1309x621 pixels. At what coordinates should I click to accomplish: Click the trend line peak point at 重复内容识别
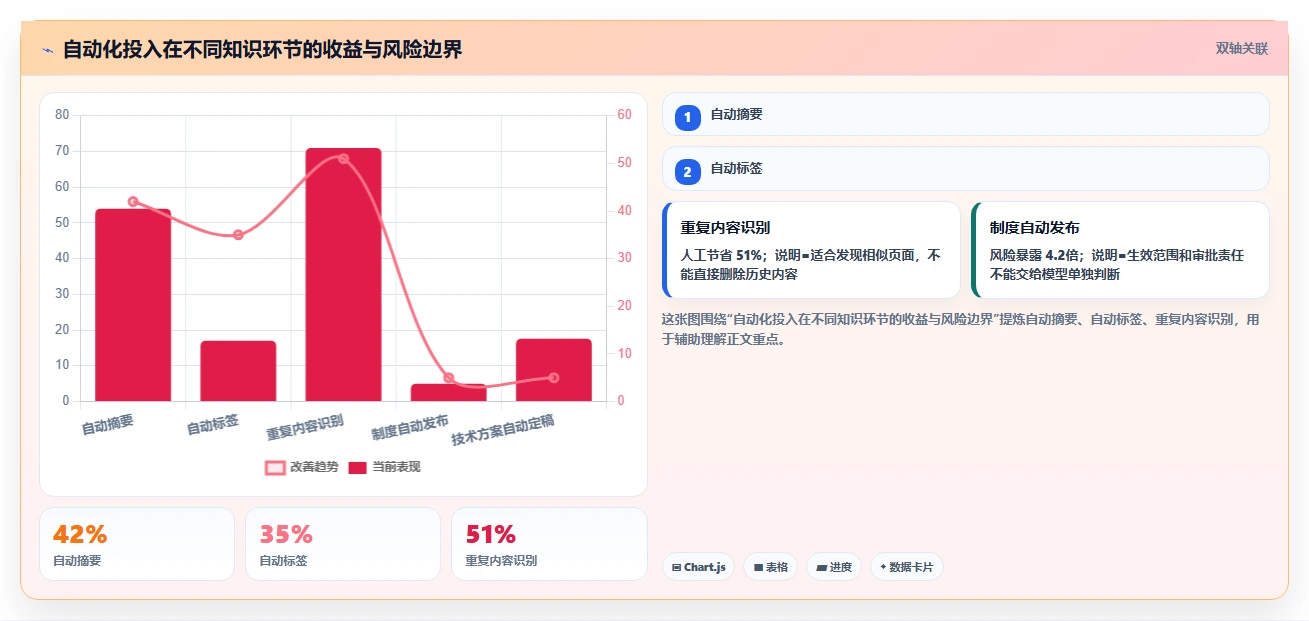click(x=343, y=158)
